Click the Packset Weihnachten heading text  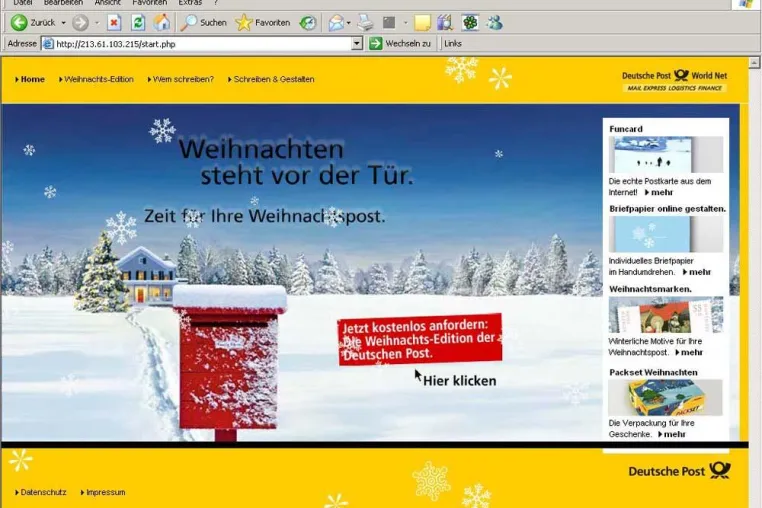(653, 372)
